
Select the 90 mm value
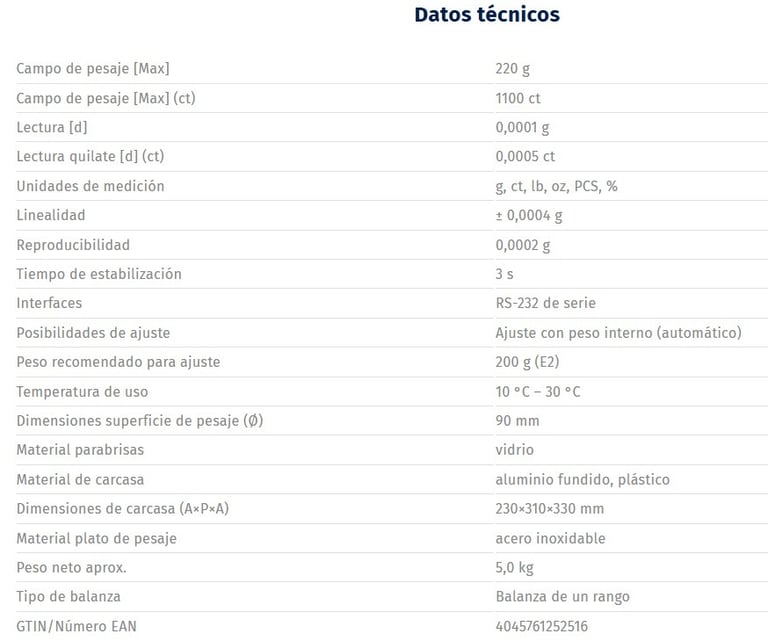[x=517, y=421]
